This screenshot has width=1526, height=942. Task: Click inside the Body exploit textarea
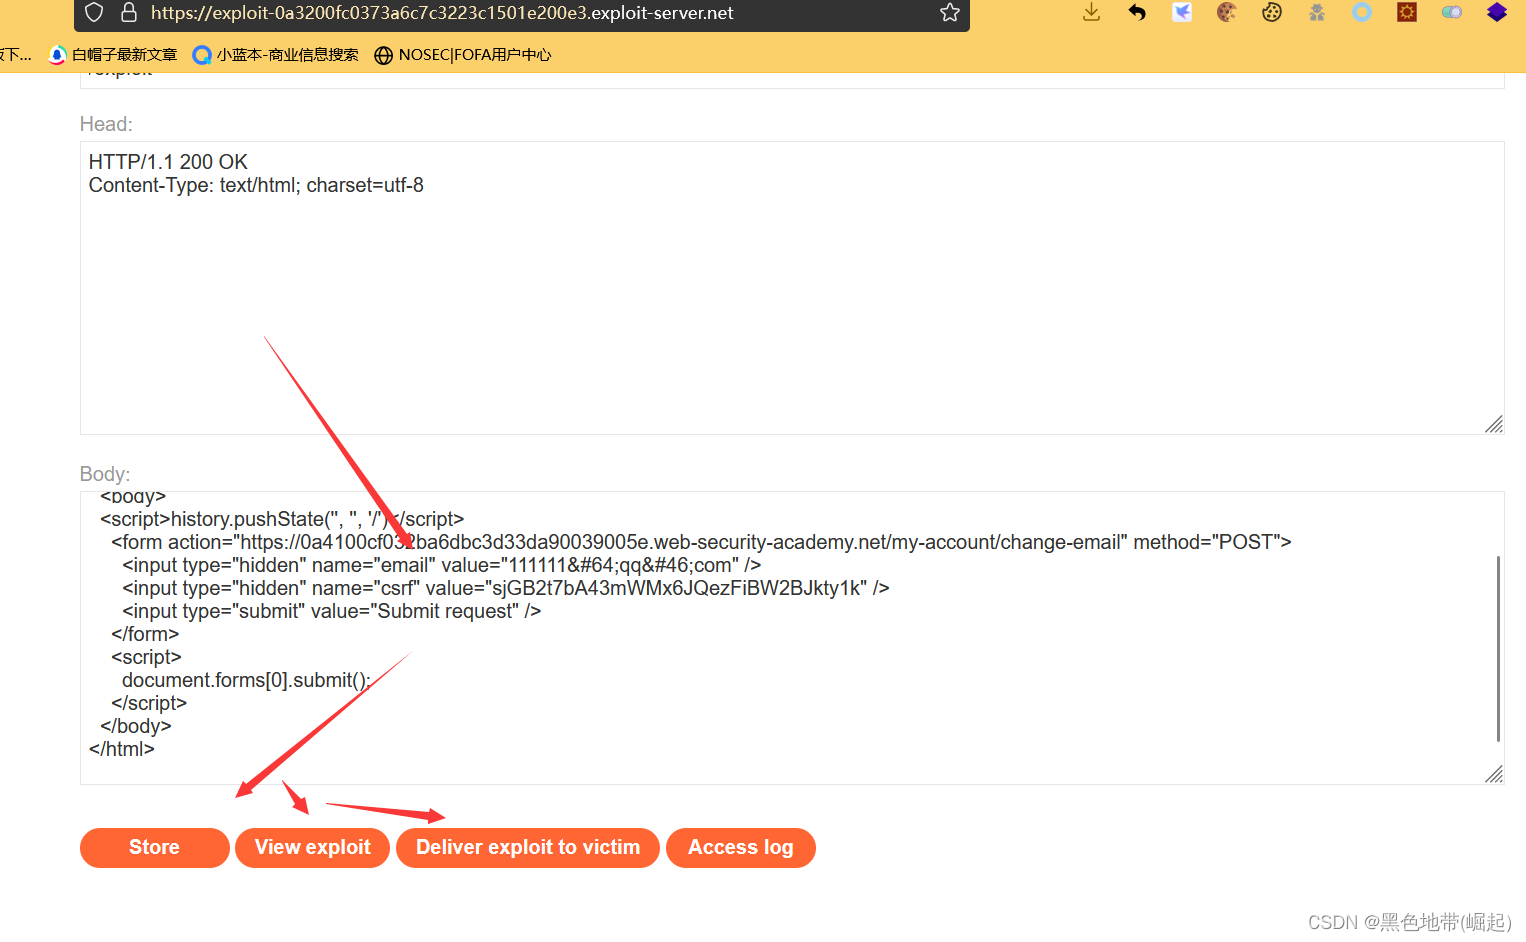(792, 638)
